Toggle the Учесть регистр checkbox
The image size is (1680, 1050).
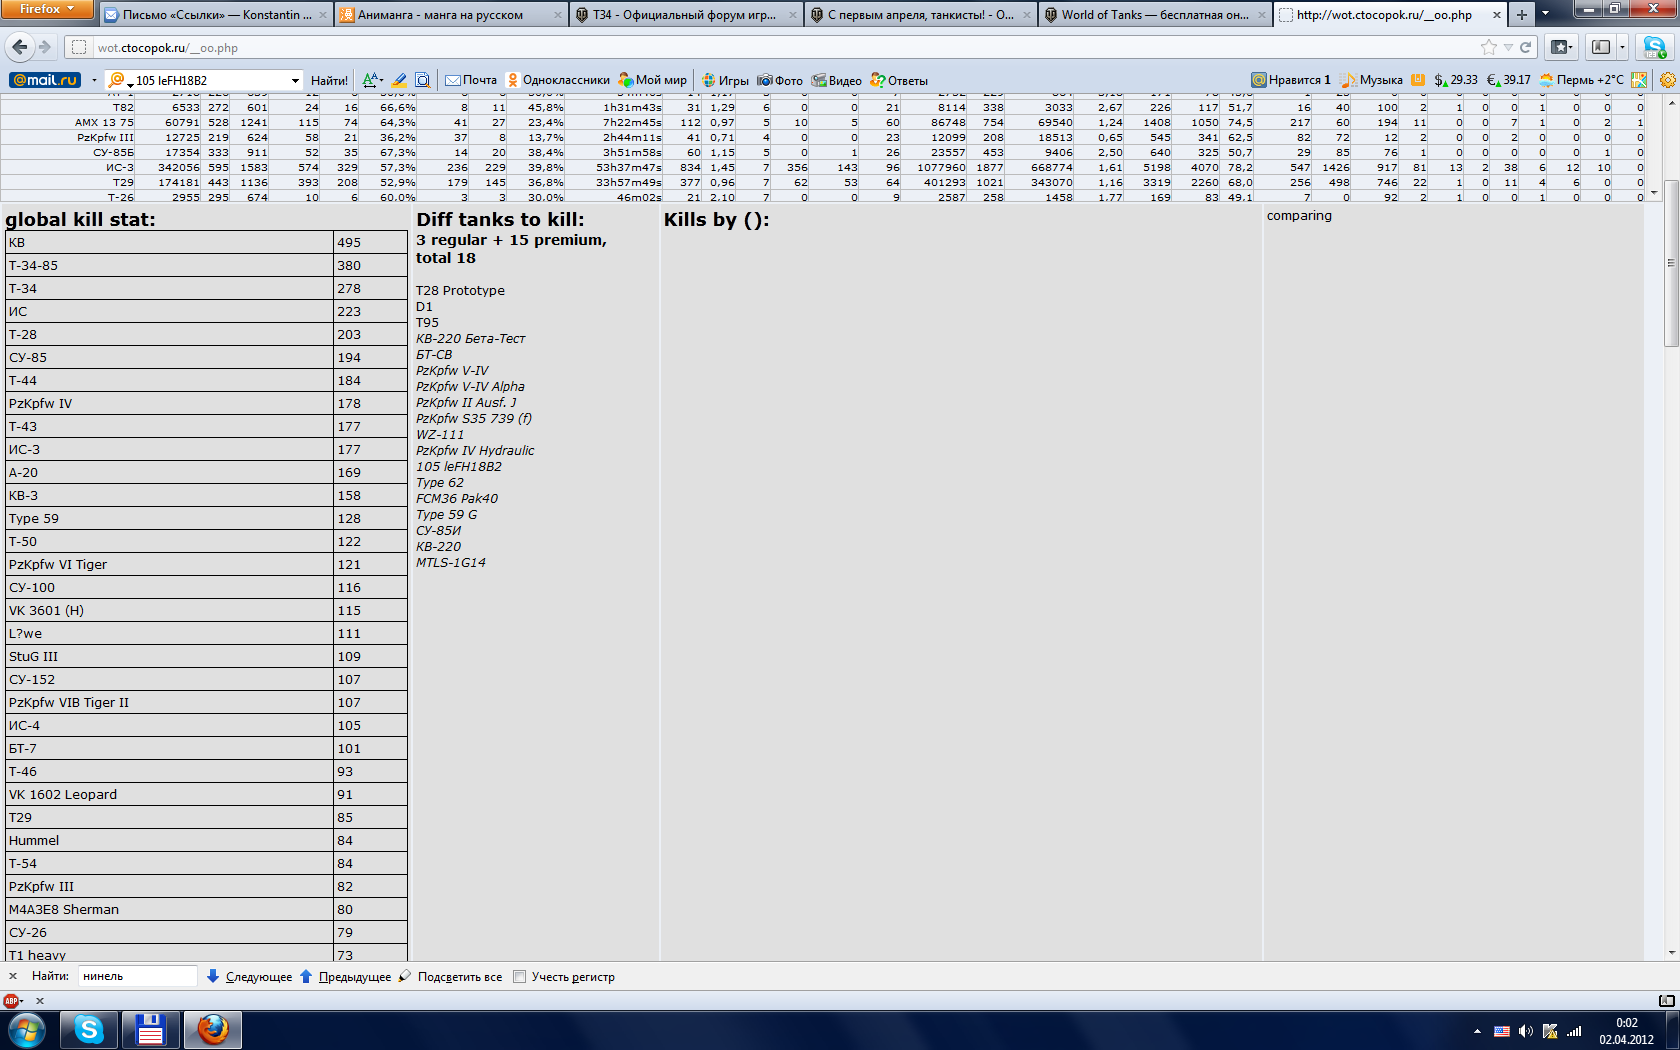(519, 977)
